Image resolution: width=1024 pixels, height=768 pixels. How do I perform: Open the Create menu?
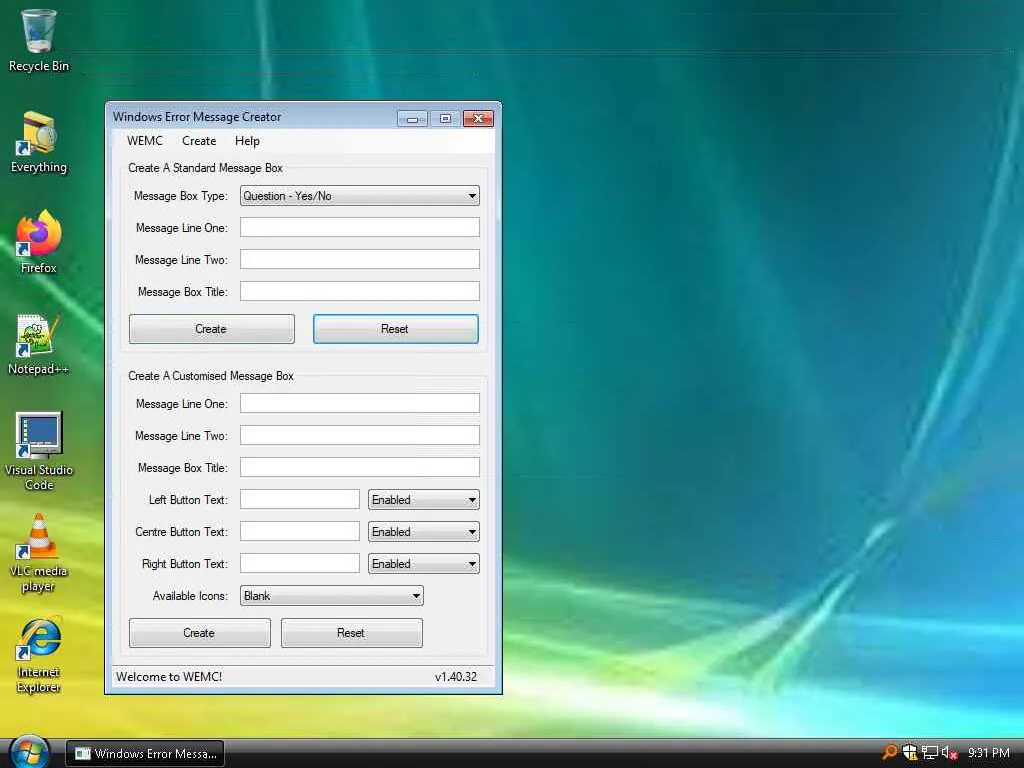pos(199,141)
